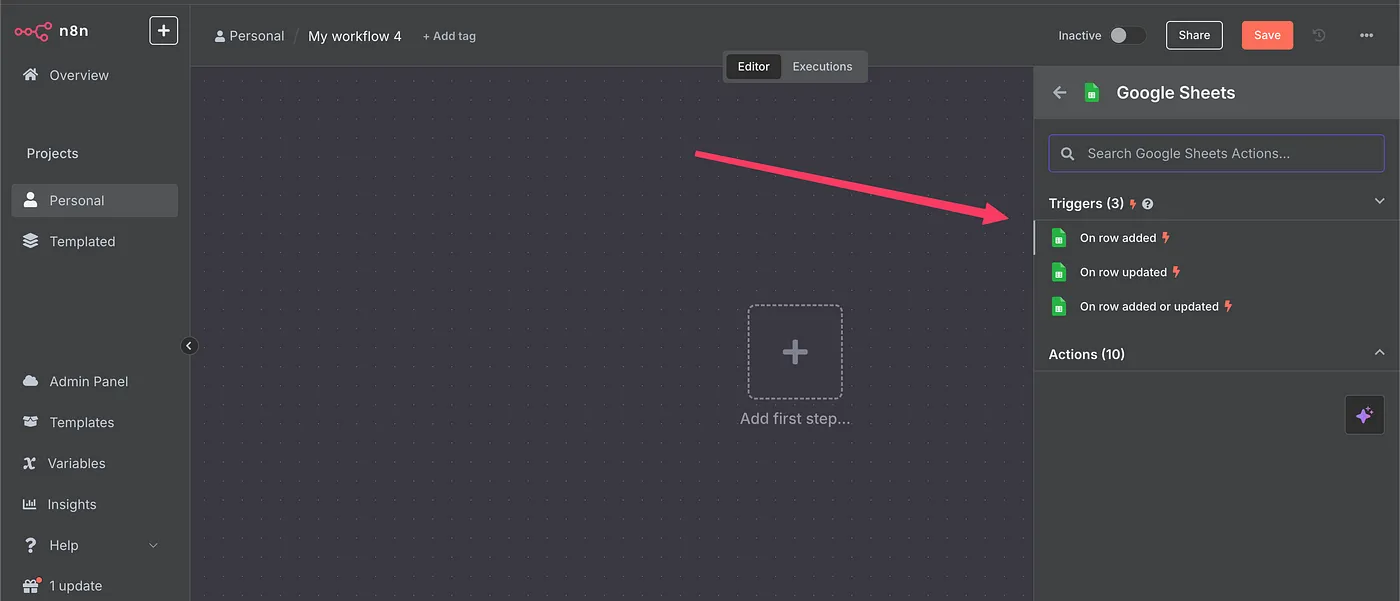Click the Admin Panel cloud icon
Image resolution: width=1400 pixels, height=601 pixels.
coord(30,381)
